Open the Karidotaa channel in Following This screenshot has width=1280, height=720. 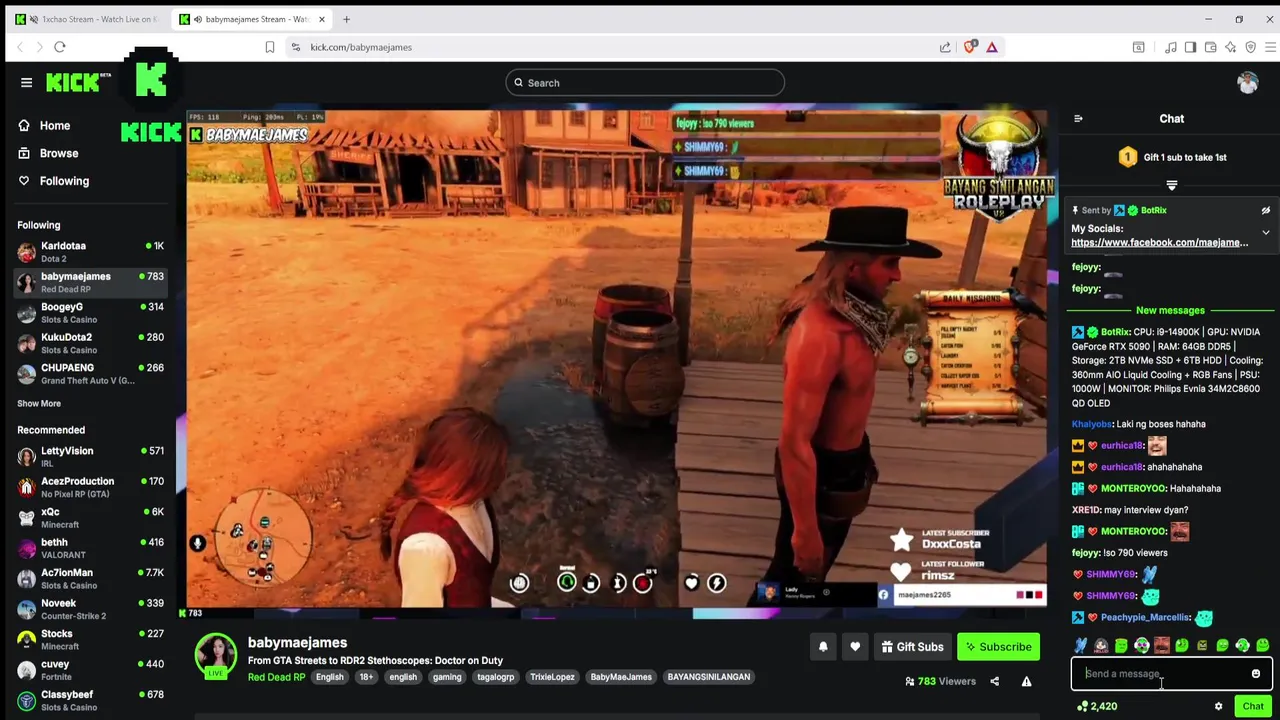[90, 252]
